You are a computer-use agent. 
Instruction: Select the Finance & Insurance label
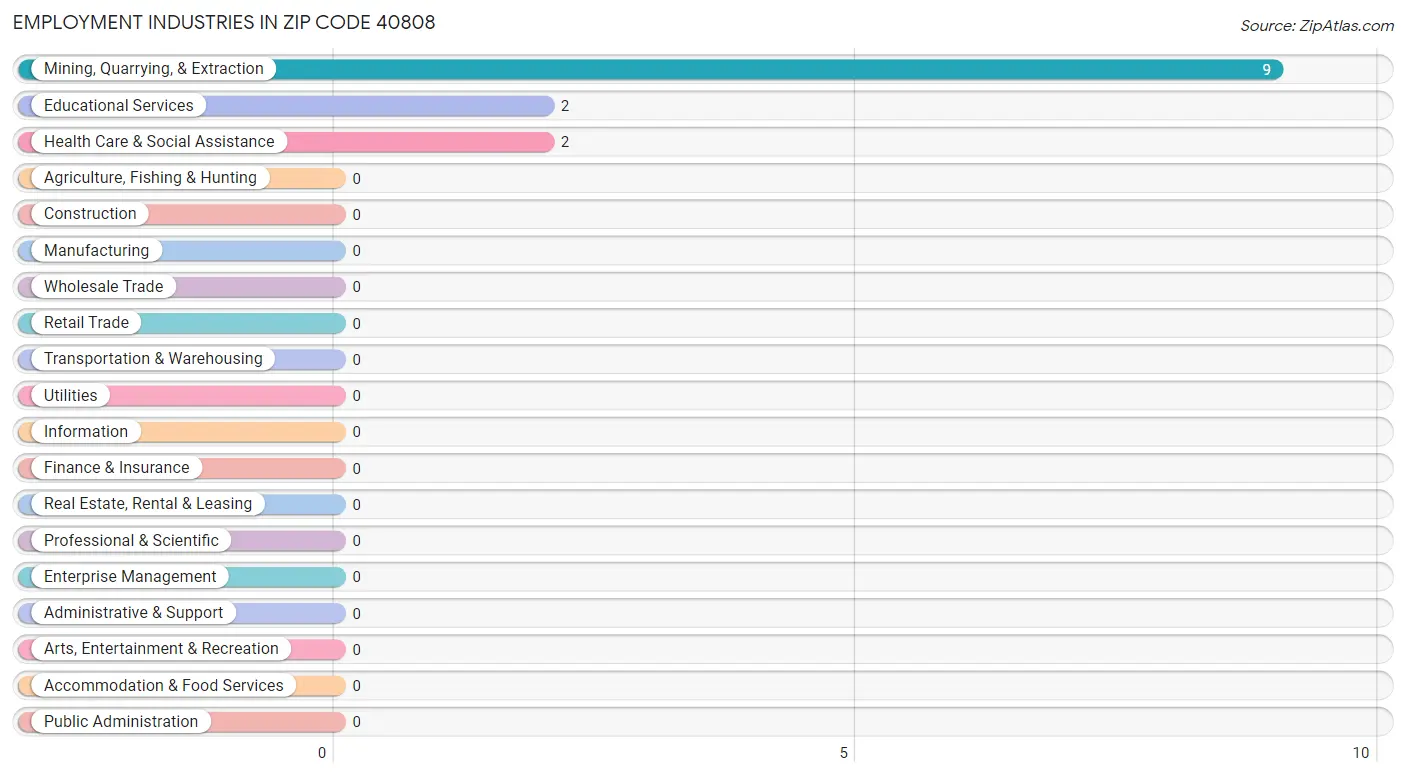point(116,468)
